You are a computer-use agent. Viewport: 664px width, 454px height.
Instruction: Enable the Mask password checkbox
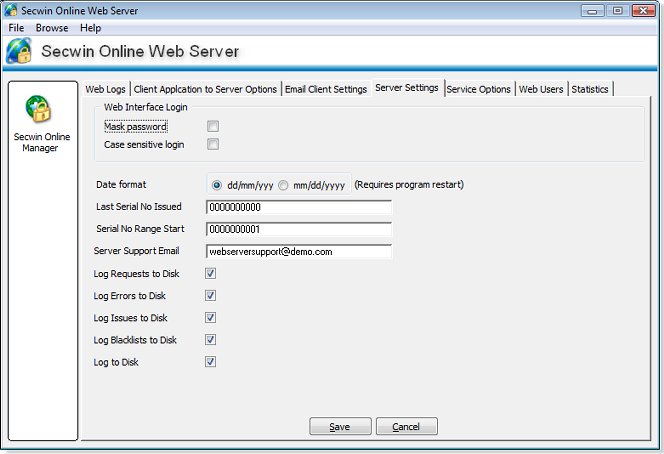[213, 127]
